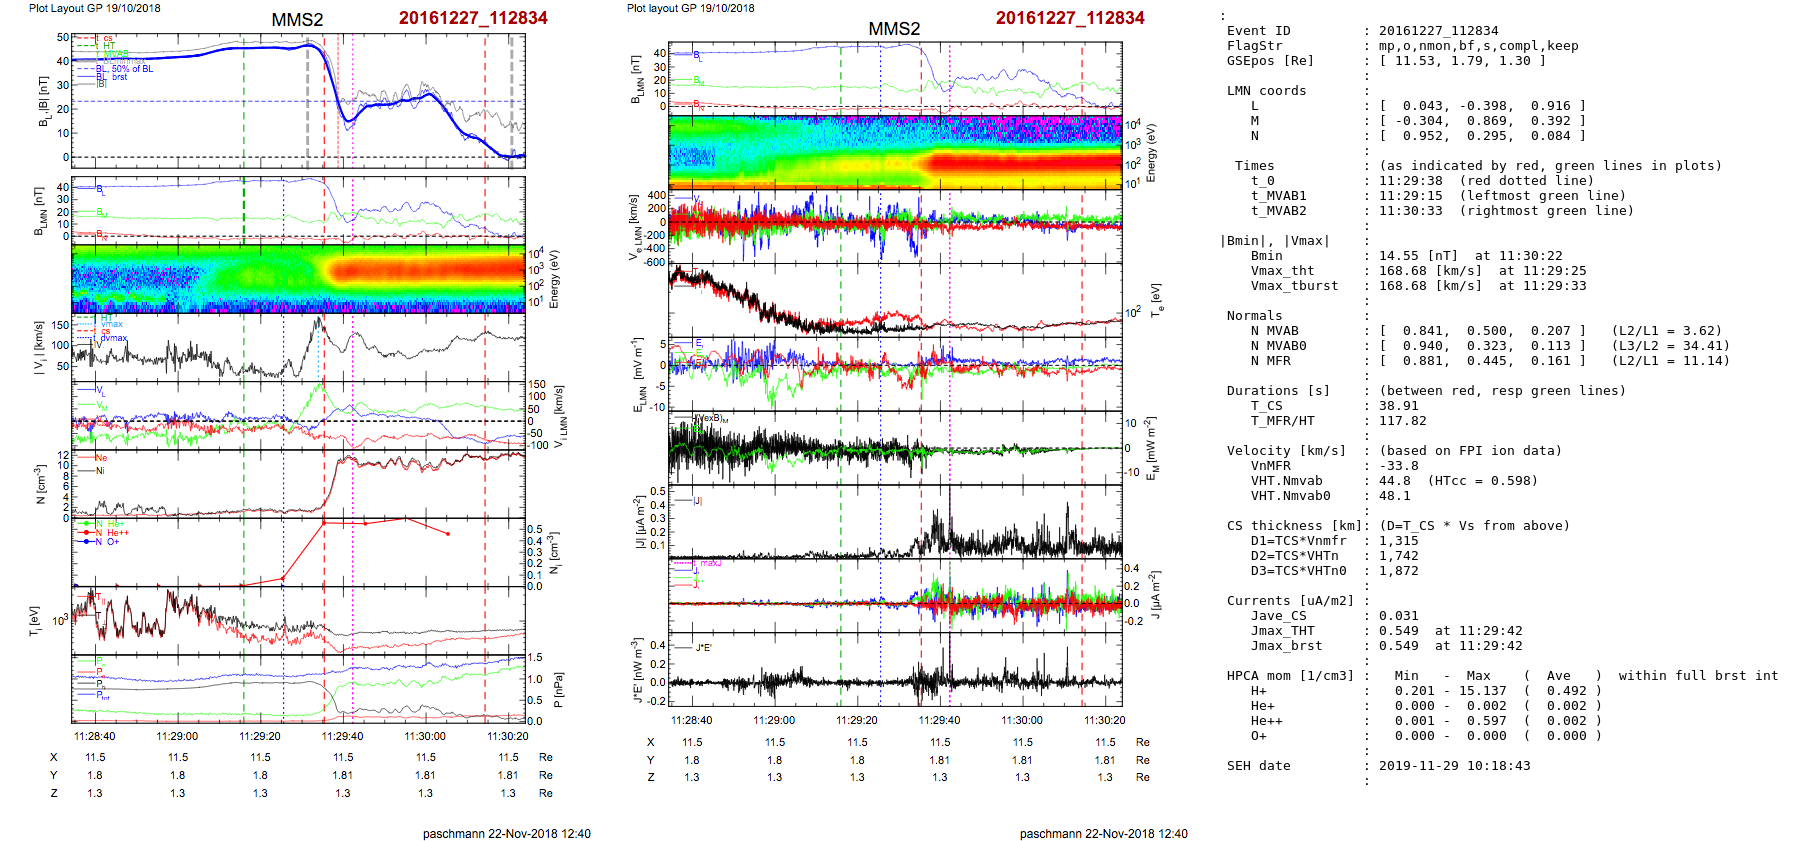The width and height of the screenshot is (1804, 841).
Task: Click the Jmax_brst row in Currents section
Action: [x=1286, y=646]
